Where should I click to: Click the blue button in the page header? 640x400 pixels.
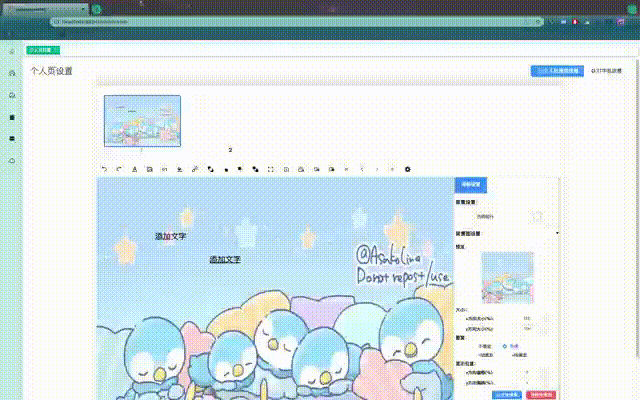557,71
